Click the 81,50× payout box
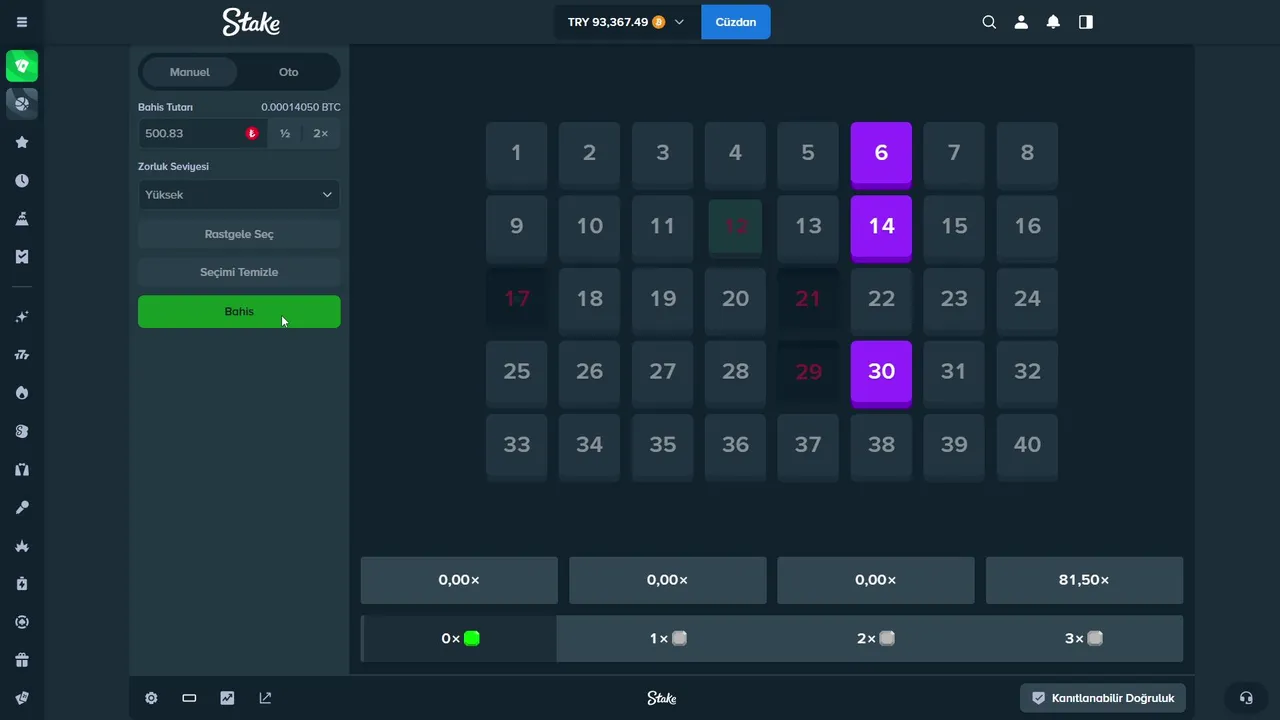Image resolution: width=1280 pixels, height=720 pixels. click(x=1084, y=580)
